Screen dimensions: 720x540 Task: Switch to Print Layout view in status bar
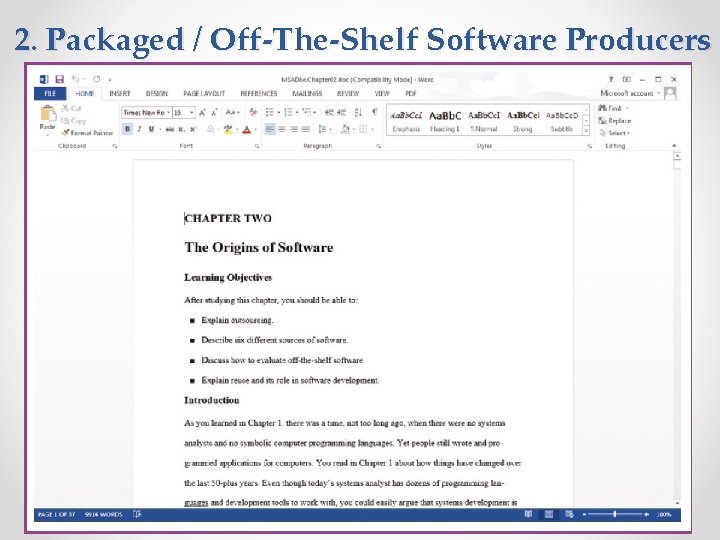[548, 514]
